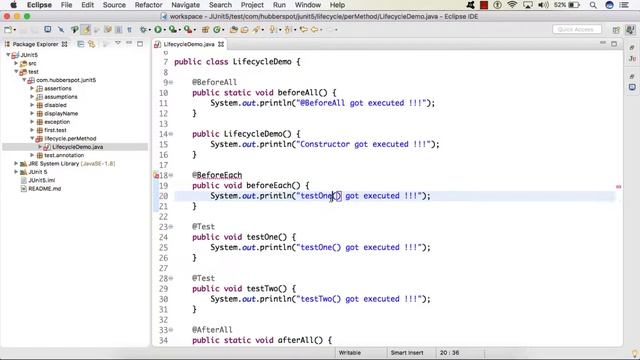Click the New Java Package icon
This screenshot has width=640, height=360.
(x=206, y=29)
